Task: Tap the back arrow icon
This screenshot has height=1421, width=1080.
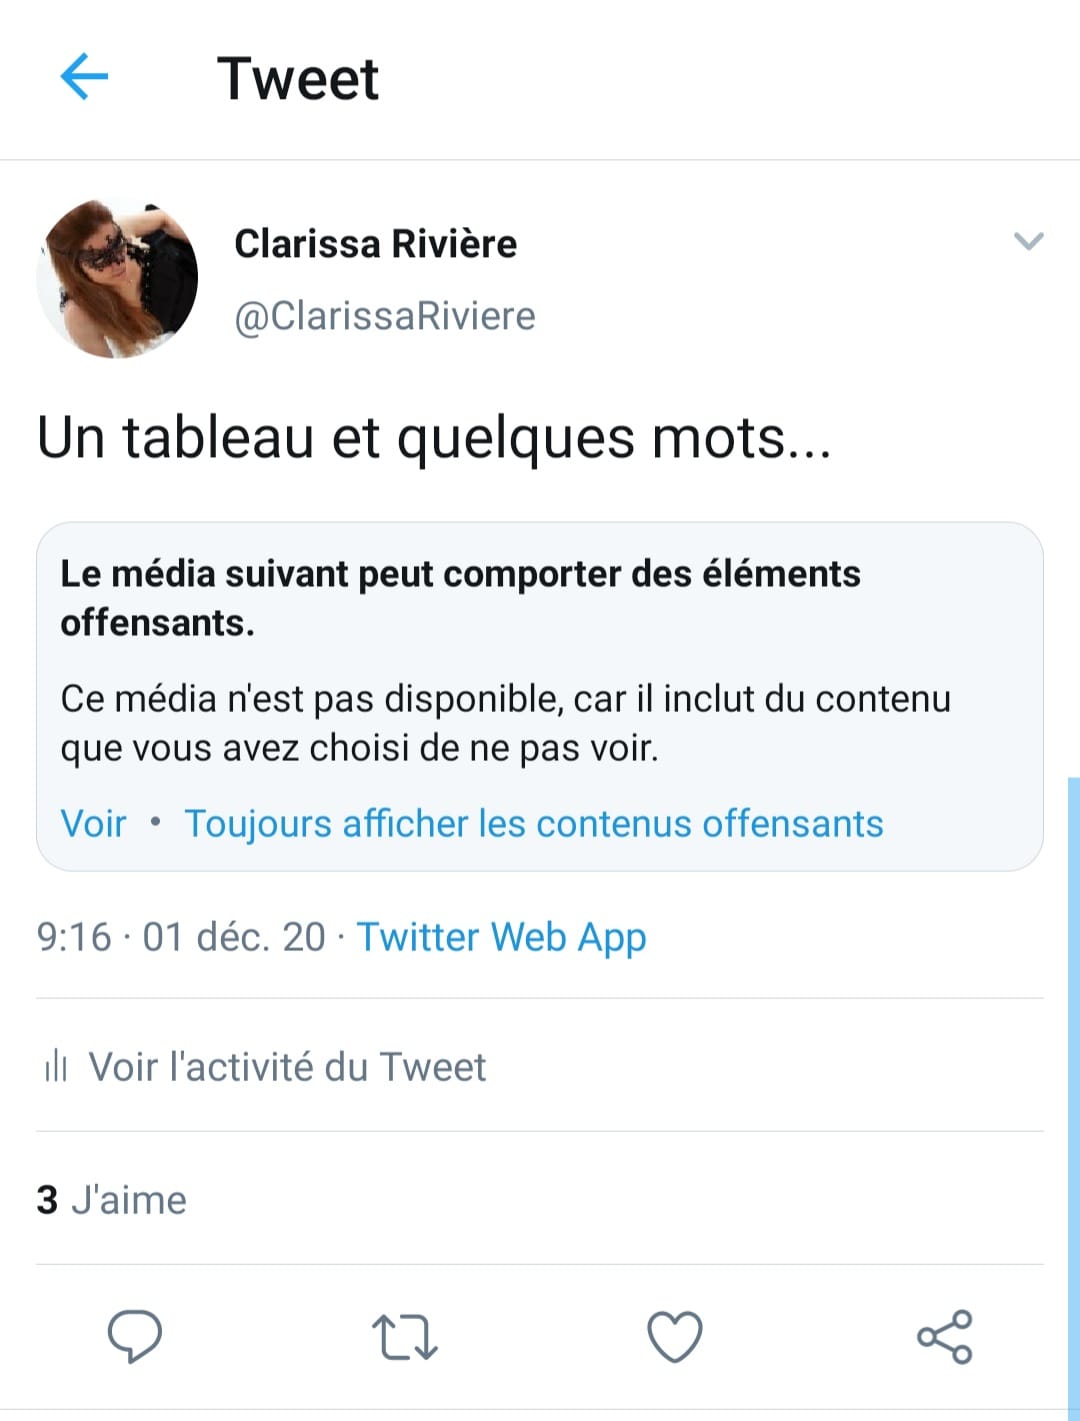Action: click(84, 78)
